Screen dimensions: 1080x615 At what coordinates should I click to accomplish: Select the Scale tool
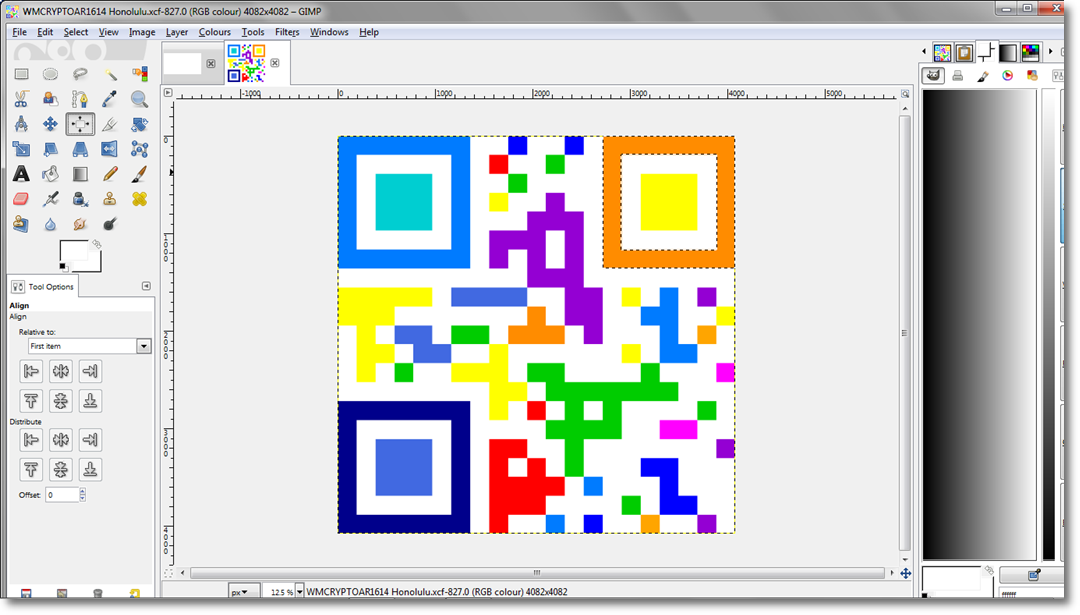(x=21, y=149)
